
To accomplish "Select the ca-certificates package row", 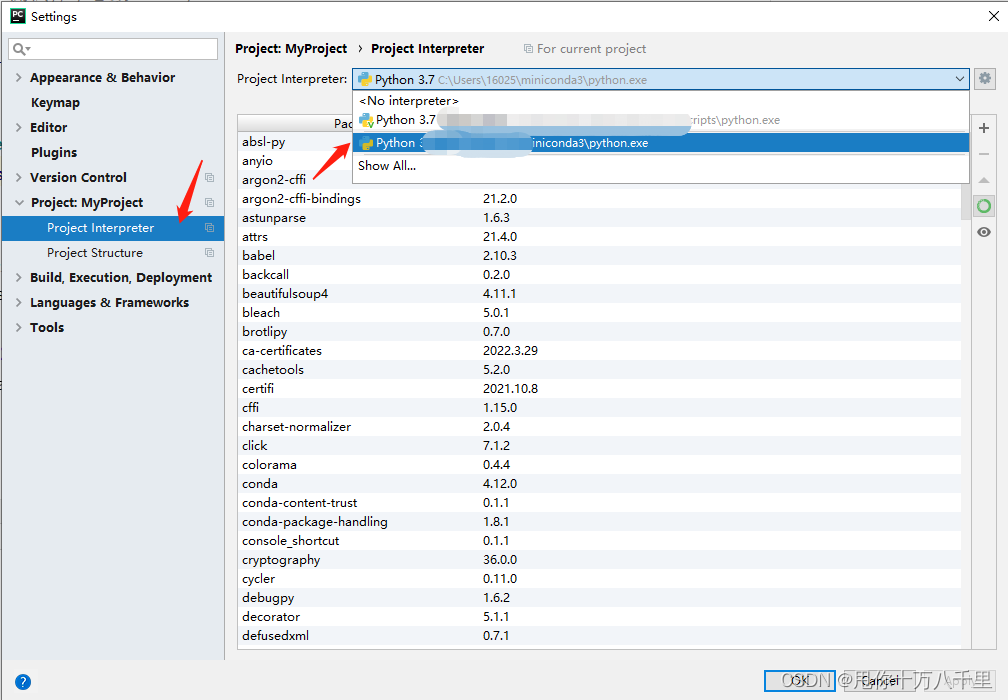I will [599, 351].
